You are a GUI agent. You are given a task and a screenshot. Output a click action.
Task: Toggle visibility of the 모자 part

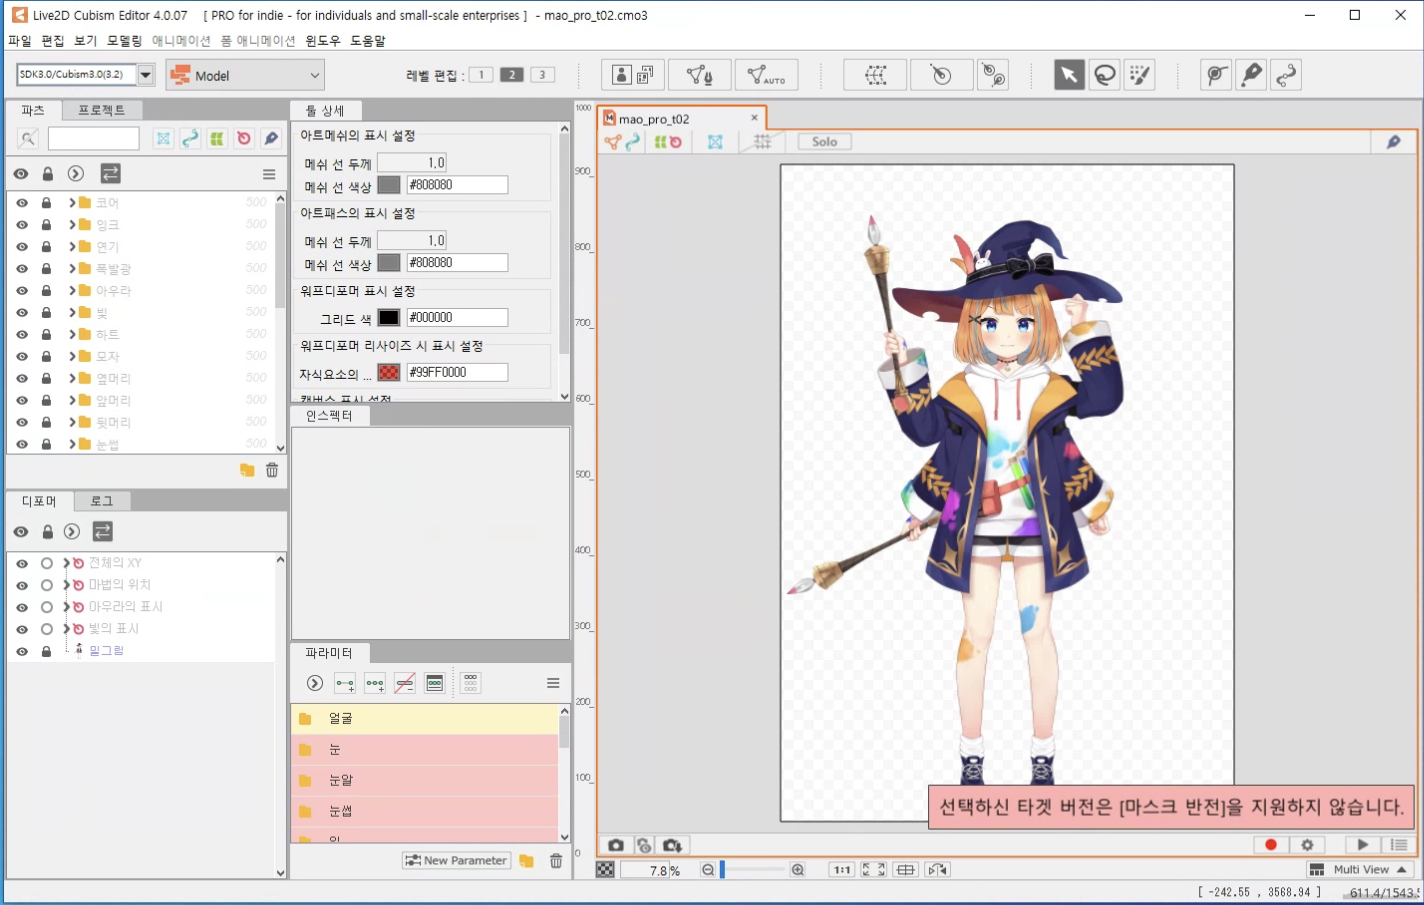(22, 357)
